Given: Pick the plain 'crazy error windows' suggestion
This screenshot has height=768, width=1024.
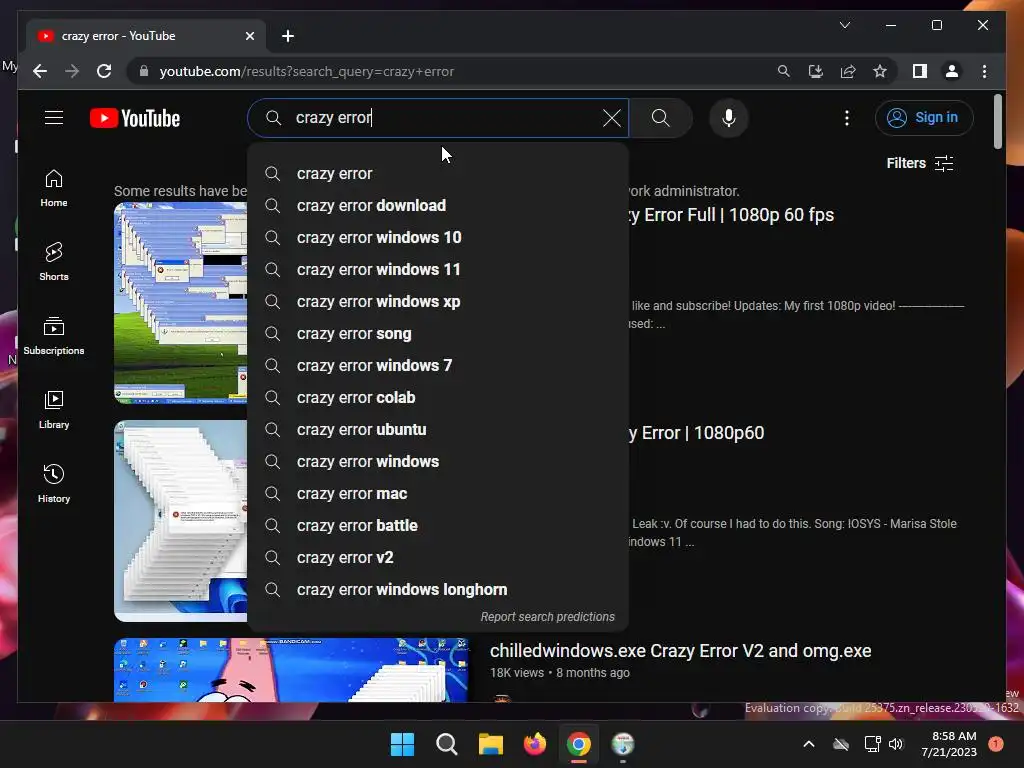Looking at the screenshot, I should 438,462.
